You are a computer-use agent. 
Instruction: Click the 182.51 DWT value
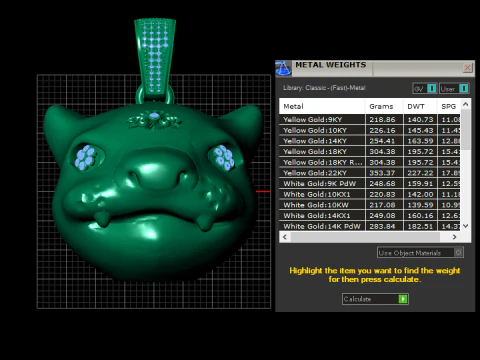pyautogui.click(x=420, y=226)
